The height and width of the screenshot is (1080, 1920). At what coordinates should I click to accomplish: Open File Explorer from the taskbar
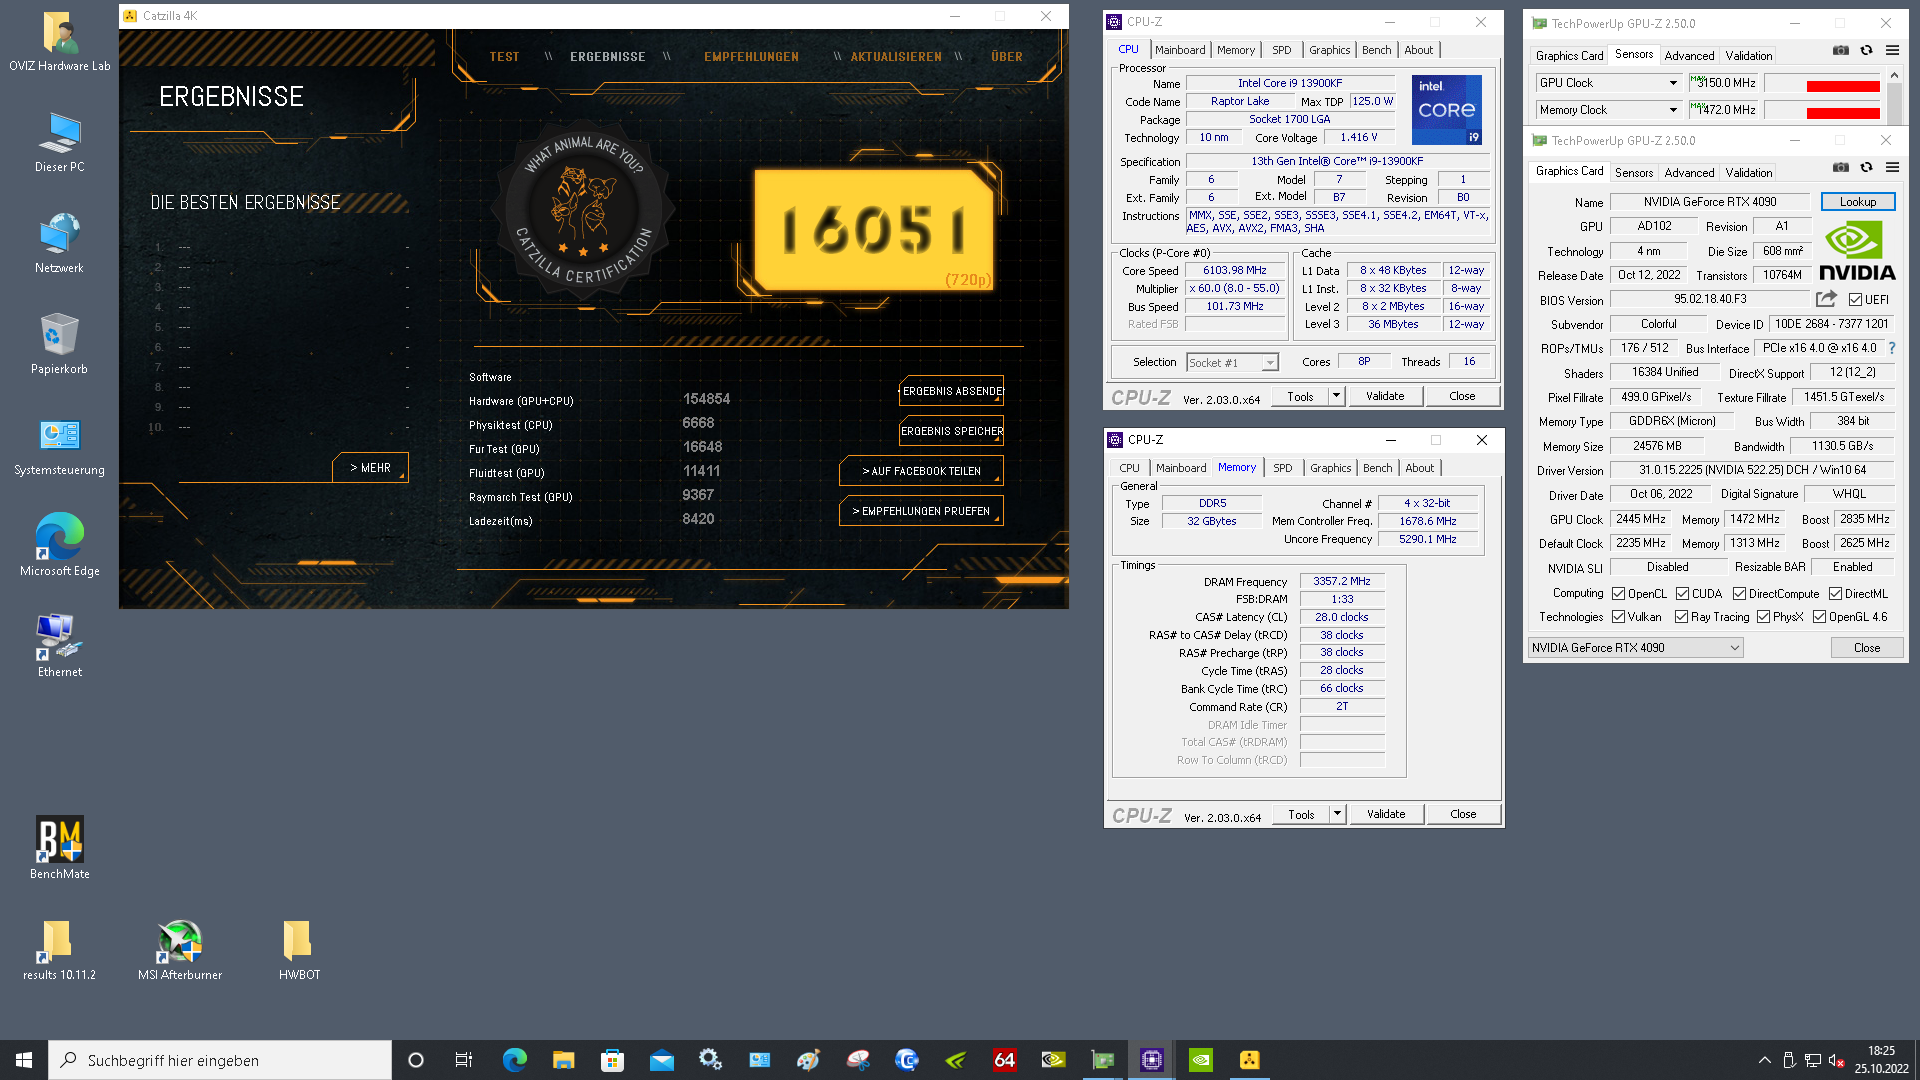click(x=564, y=1060)
